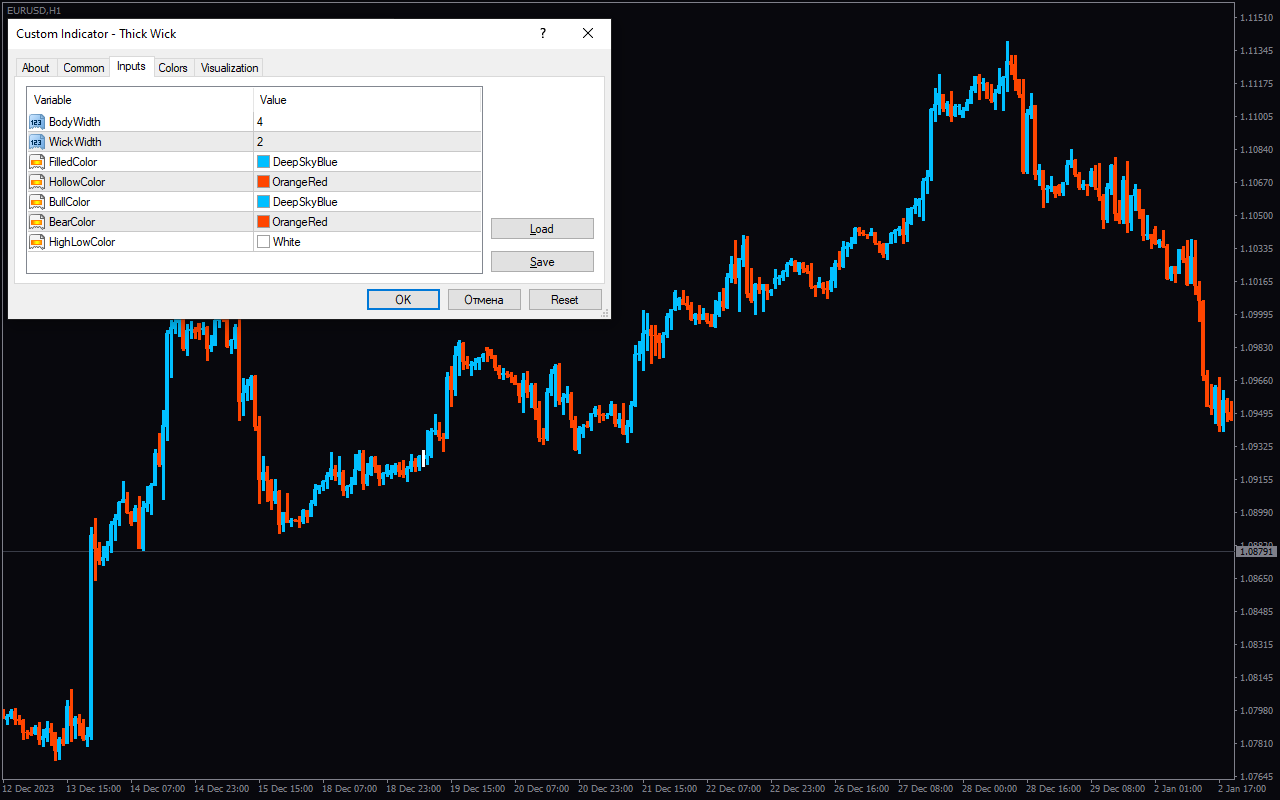Click the current price label 1.08791
Screen dimensions: 1280x800
pyautogui.click(x=1257, y=552)
